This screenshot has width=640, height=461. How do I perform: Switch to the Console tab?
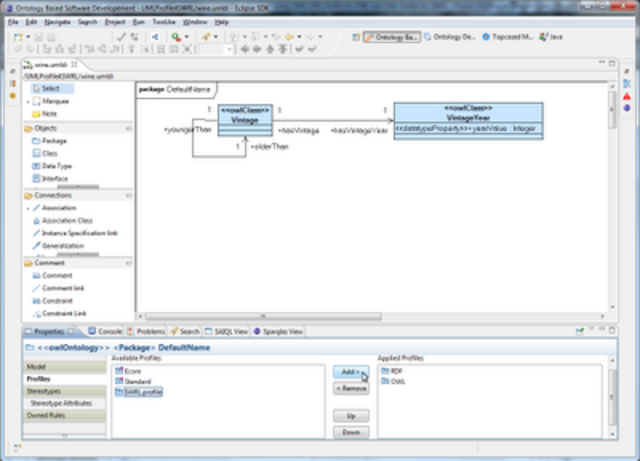point(105,332)
